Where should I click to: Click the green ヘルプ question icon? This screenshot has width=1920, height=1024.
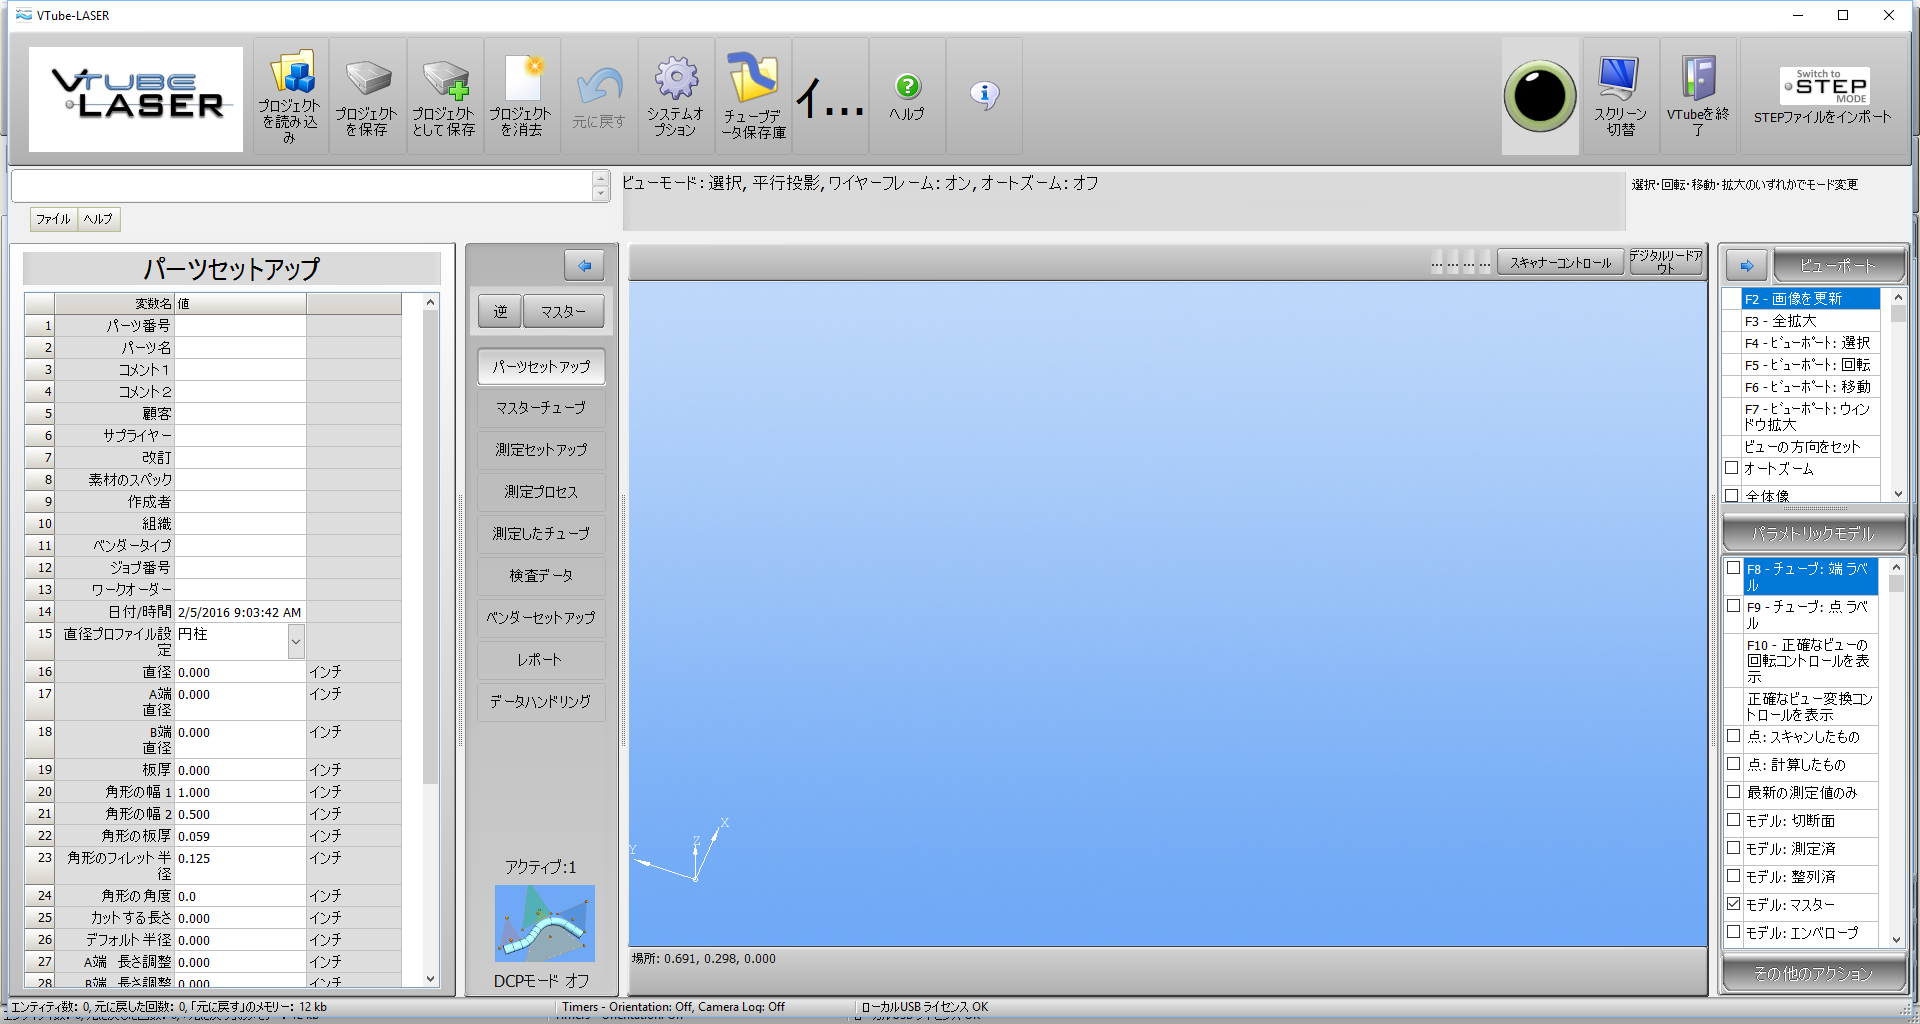(907, 87)
